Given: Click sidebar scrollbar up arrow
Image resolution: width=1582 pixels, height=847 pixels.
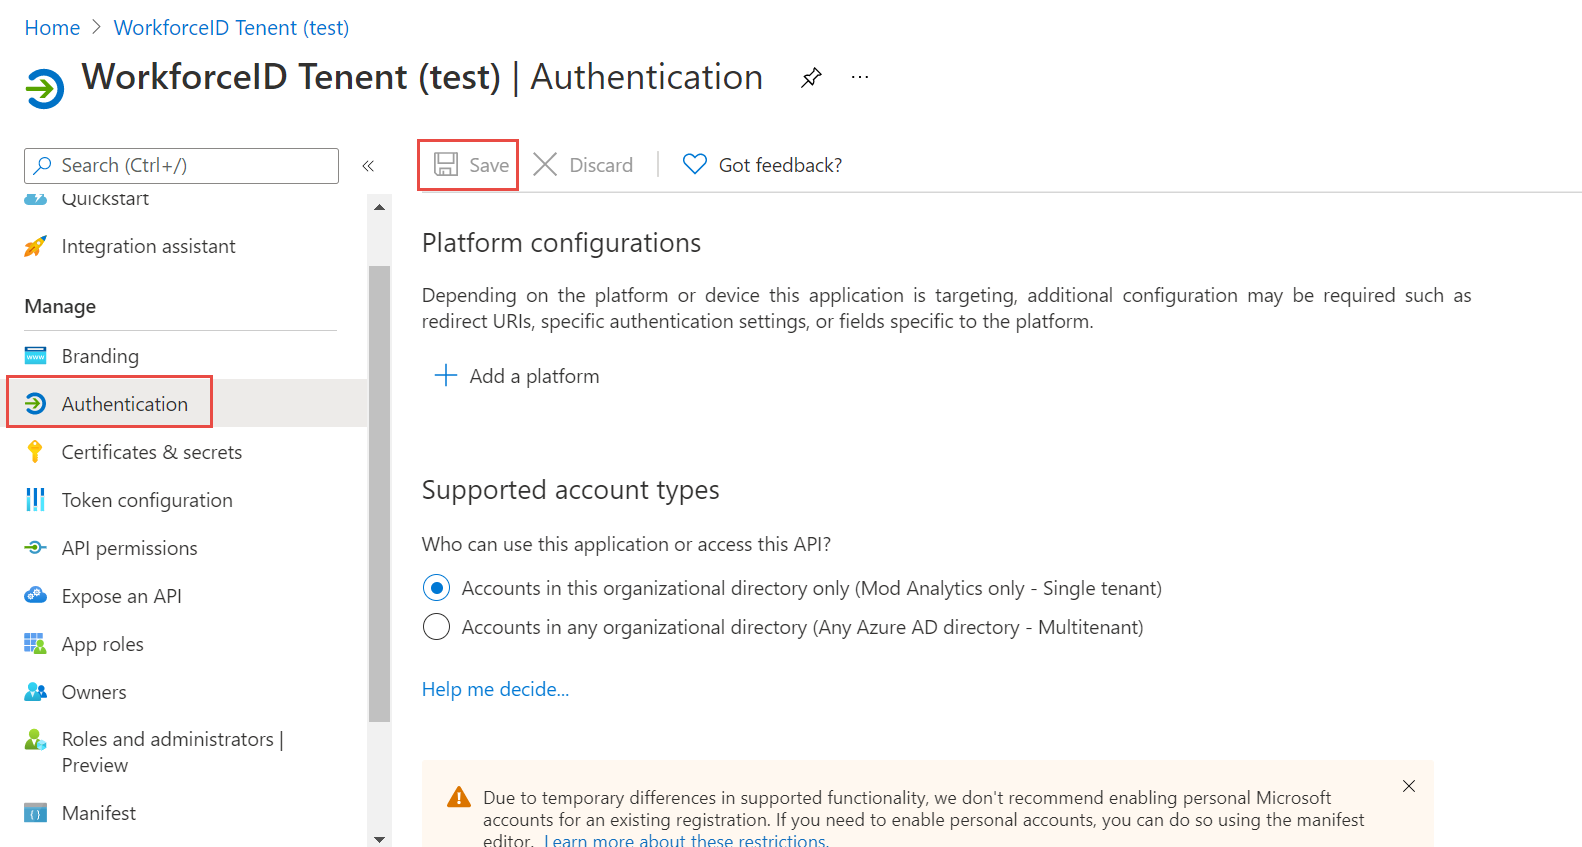Looking at the screenshot, I should click(x=379, y=207).
